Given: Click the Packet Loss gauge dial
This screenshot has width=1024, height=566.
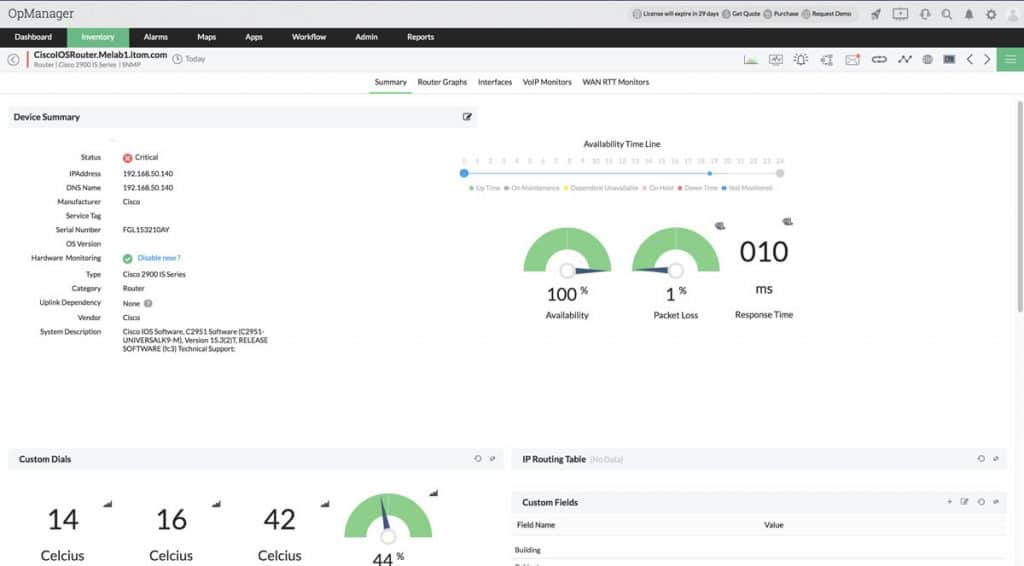Looking at the screenshot, I should [x=675, y=251].
